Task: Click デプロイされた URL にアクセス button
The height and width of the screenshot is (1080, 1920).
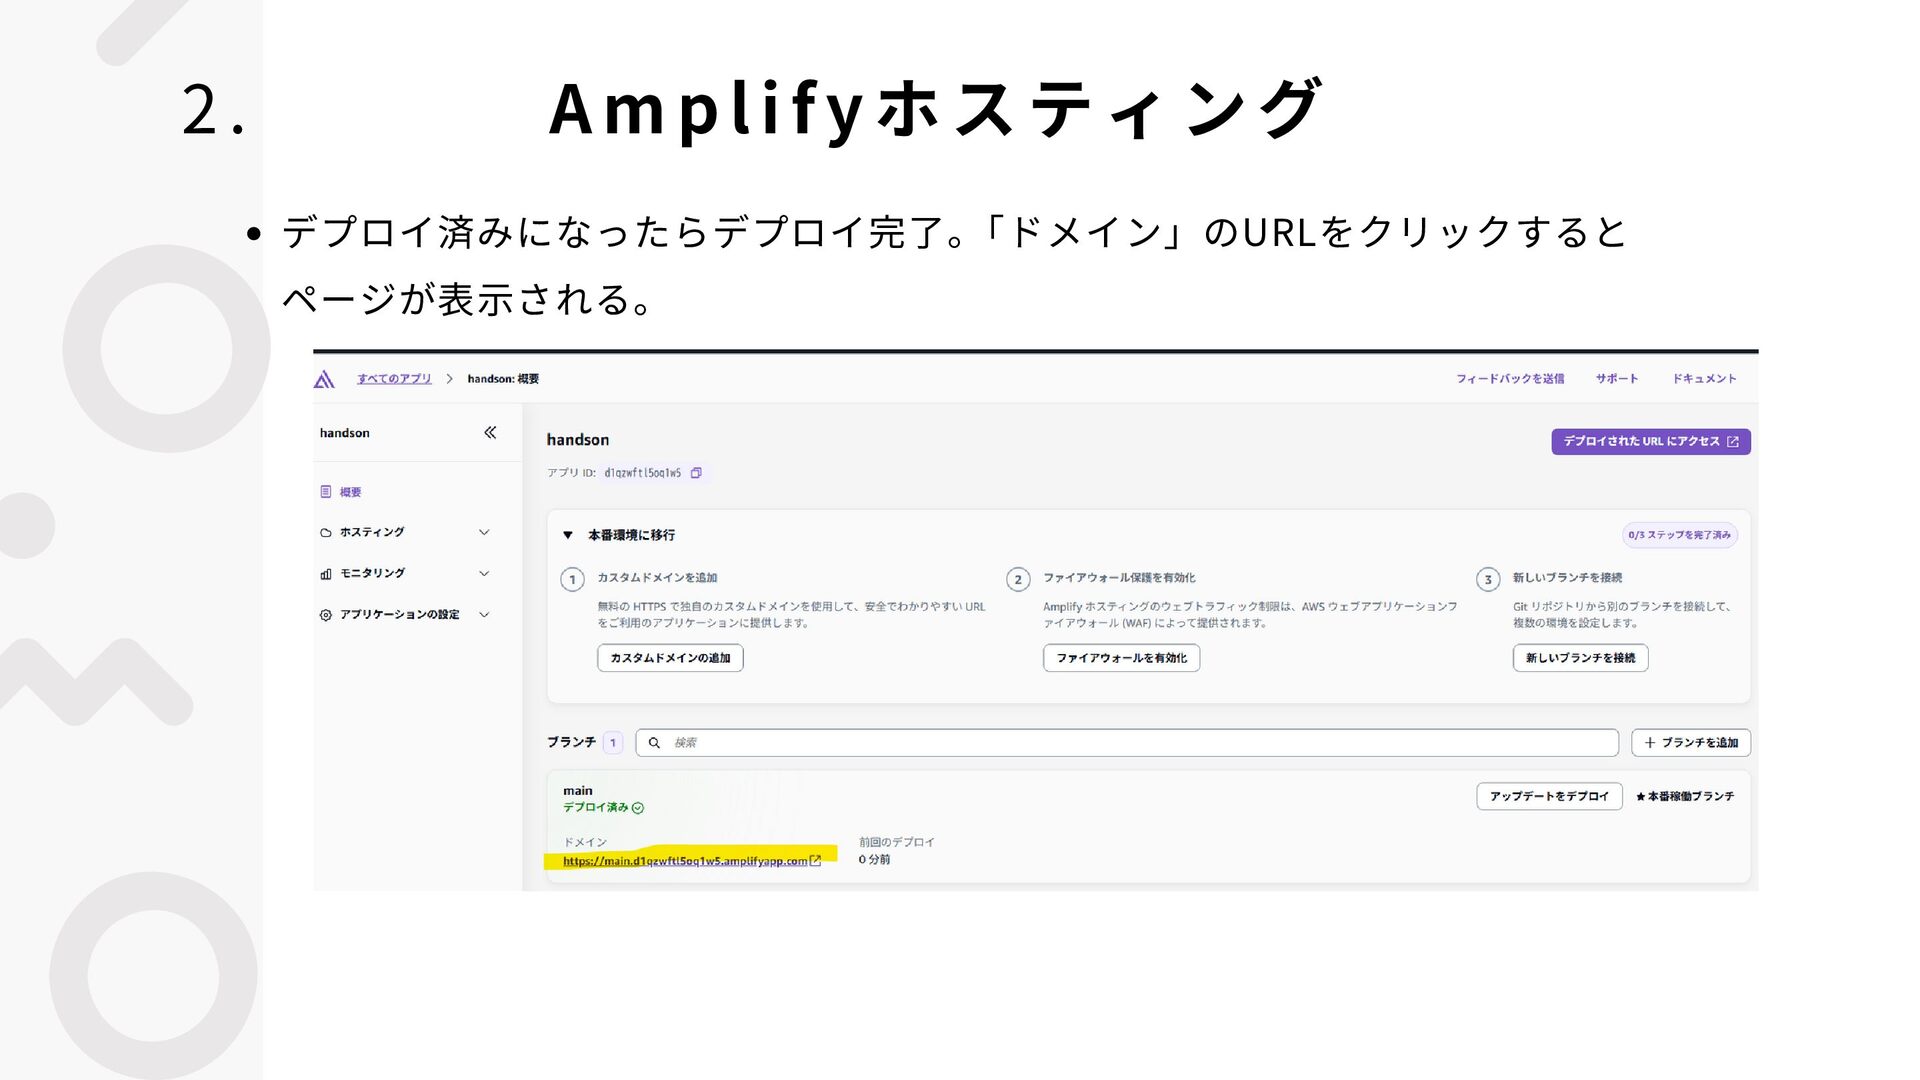Action: tap(1650, 442)
